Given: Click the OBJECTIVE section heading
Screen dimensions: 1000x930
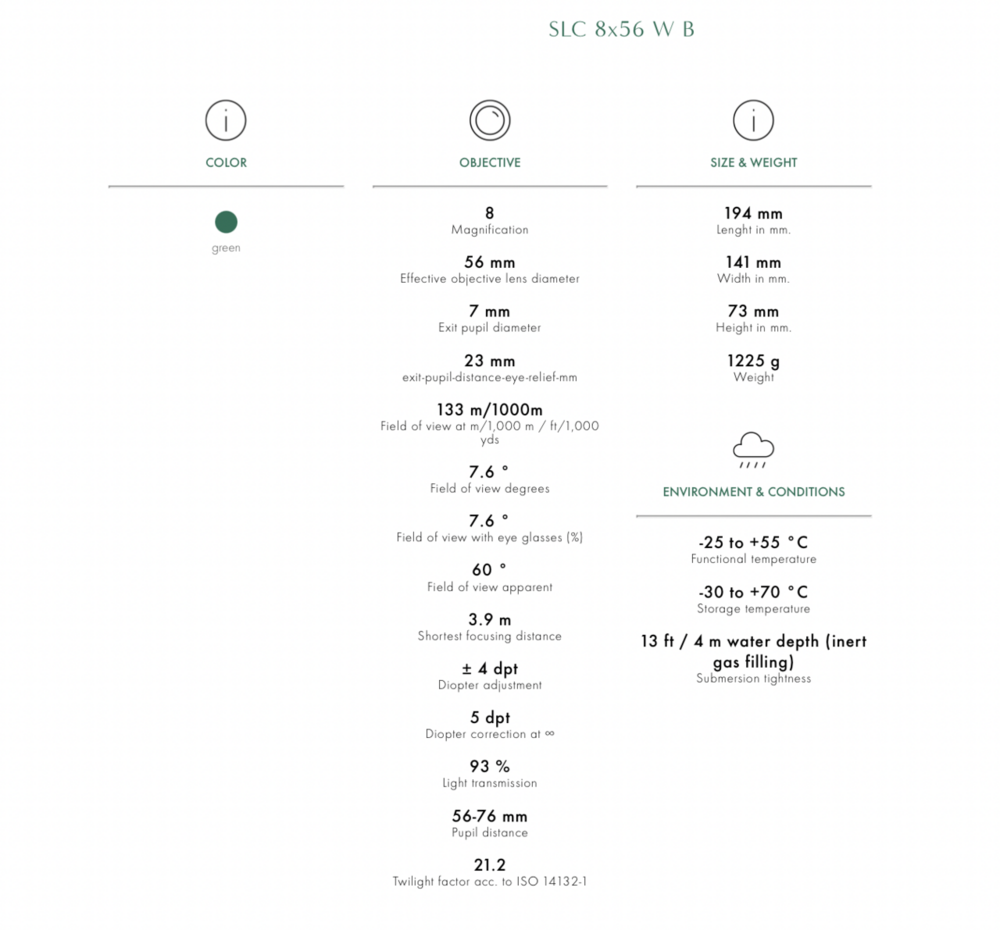Looking at the screenshot, I should (x=490, y=162).
